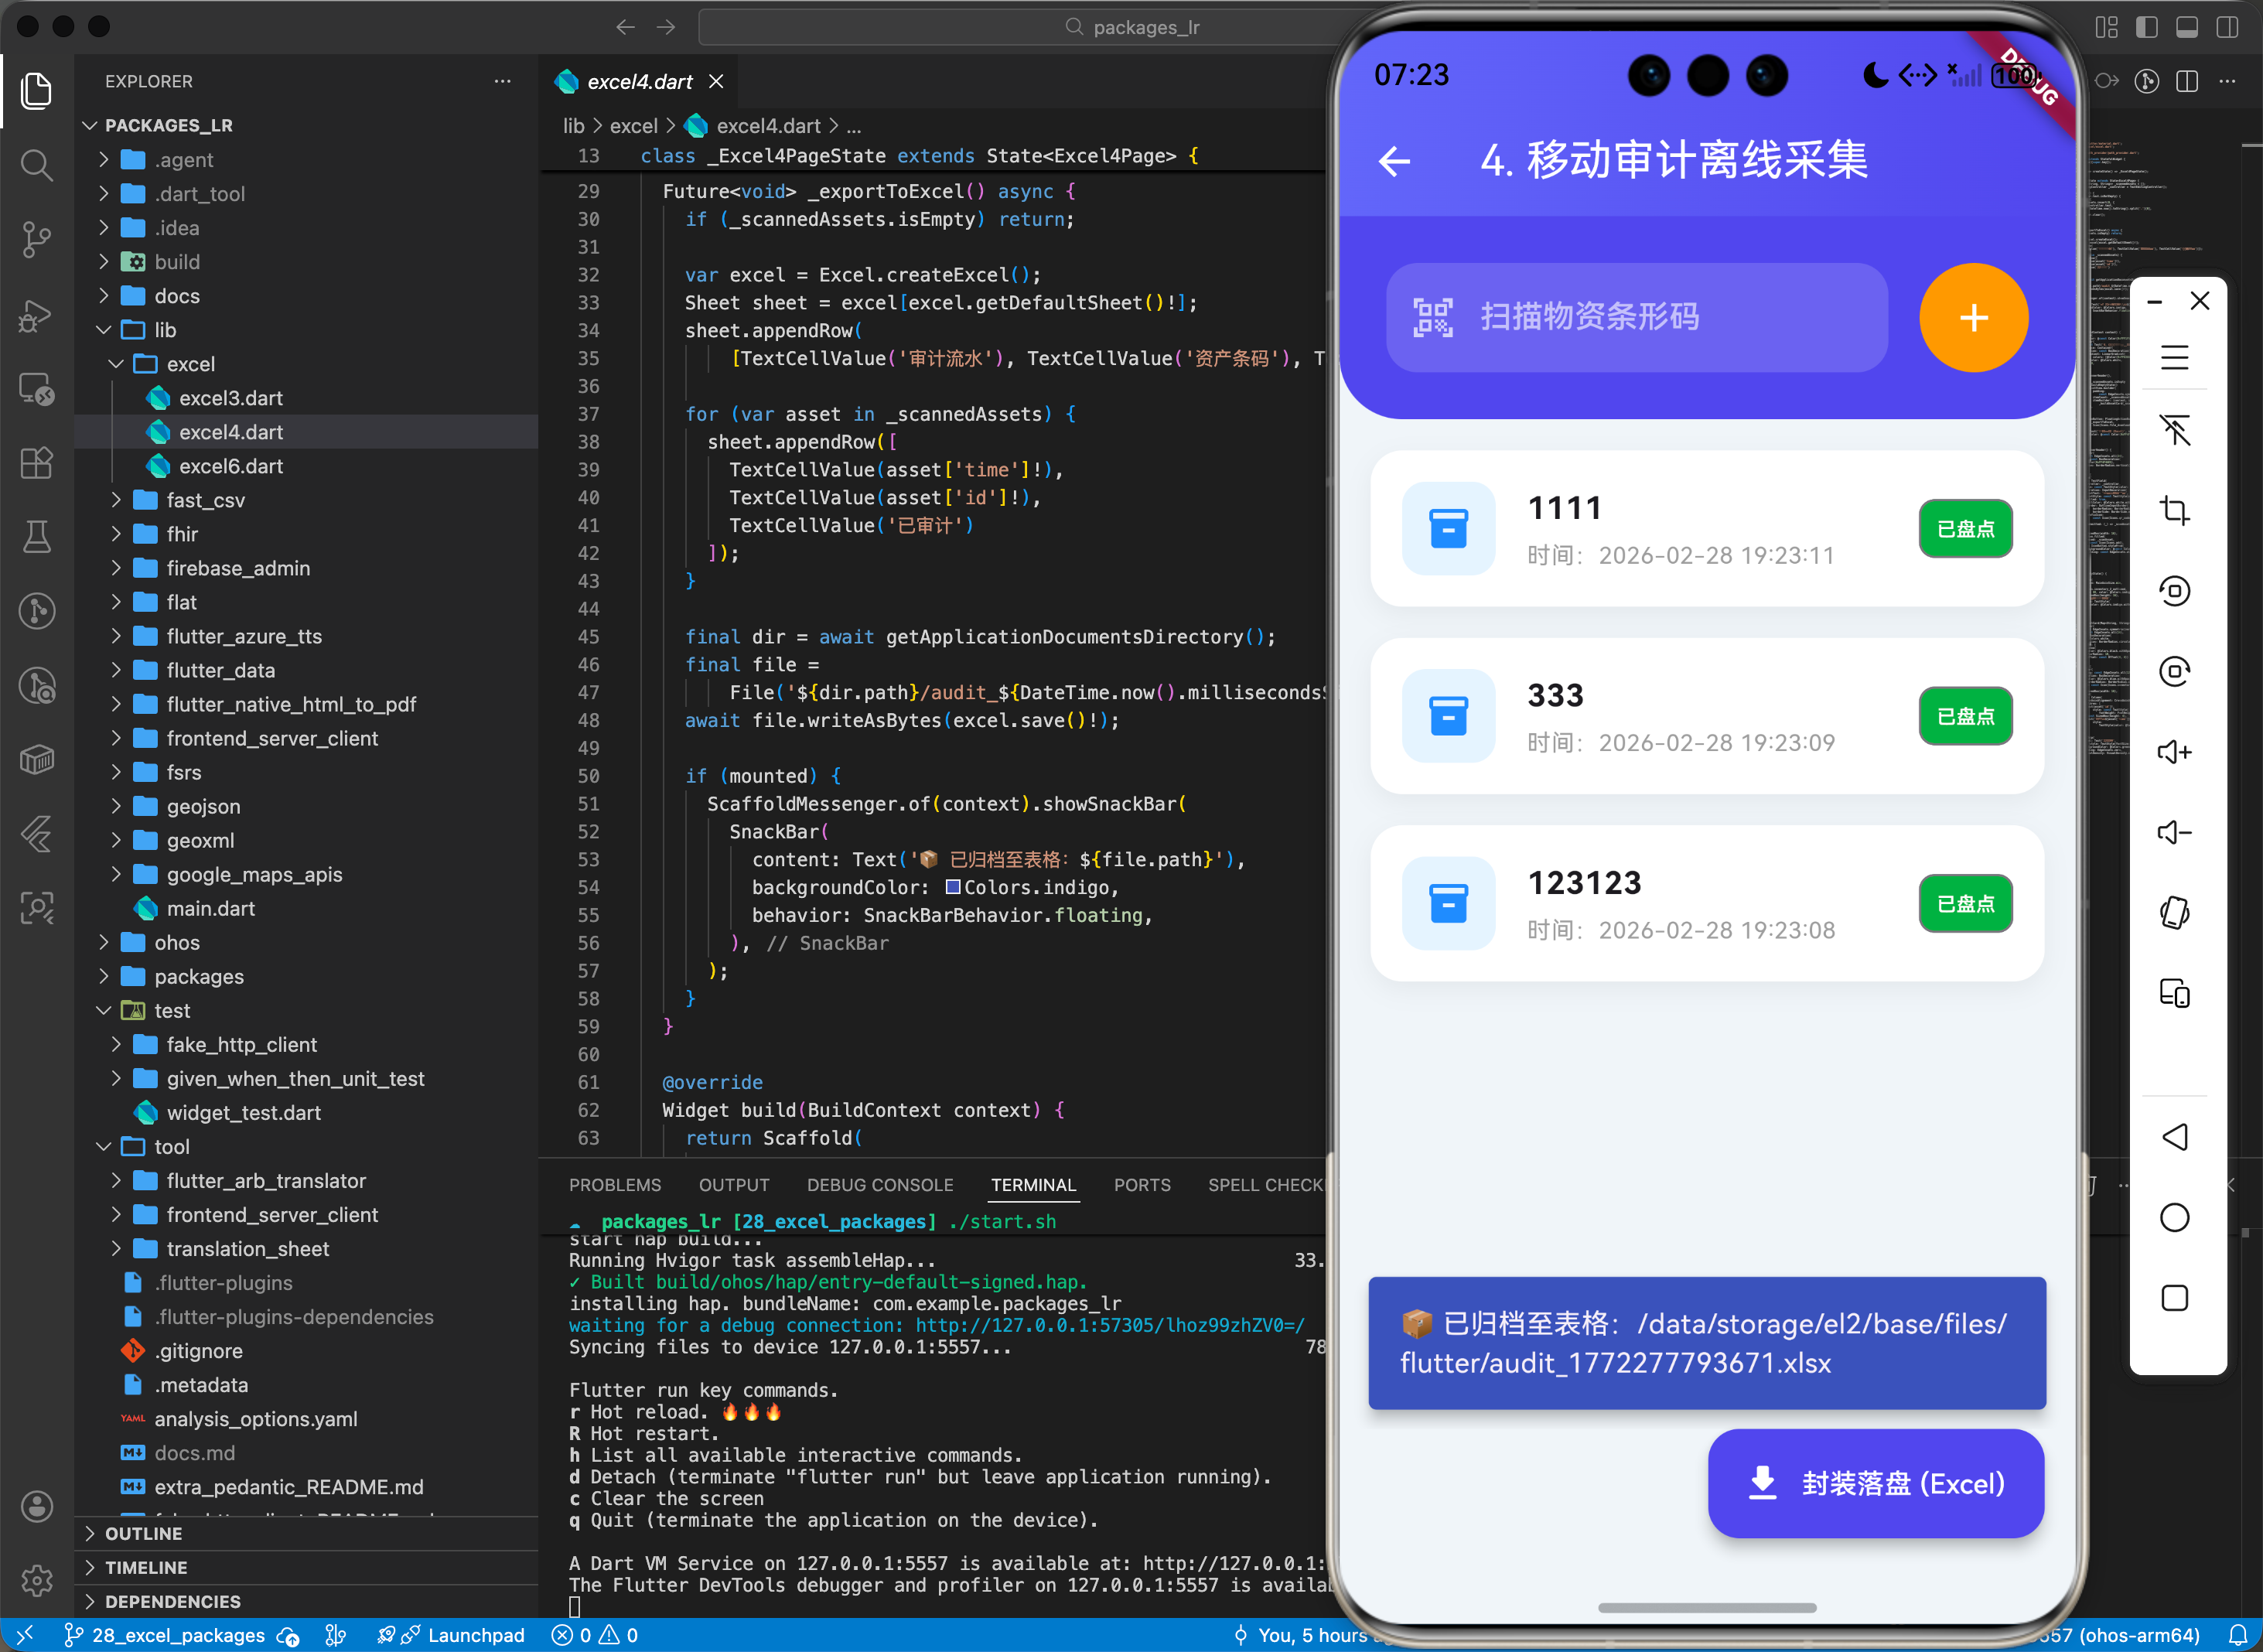Expand the OUTLINE section
Viewport: 2263px width, 1652px height.
[x=143, y=1533]
